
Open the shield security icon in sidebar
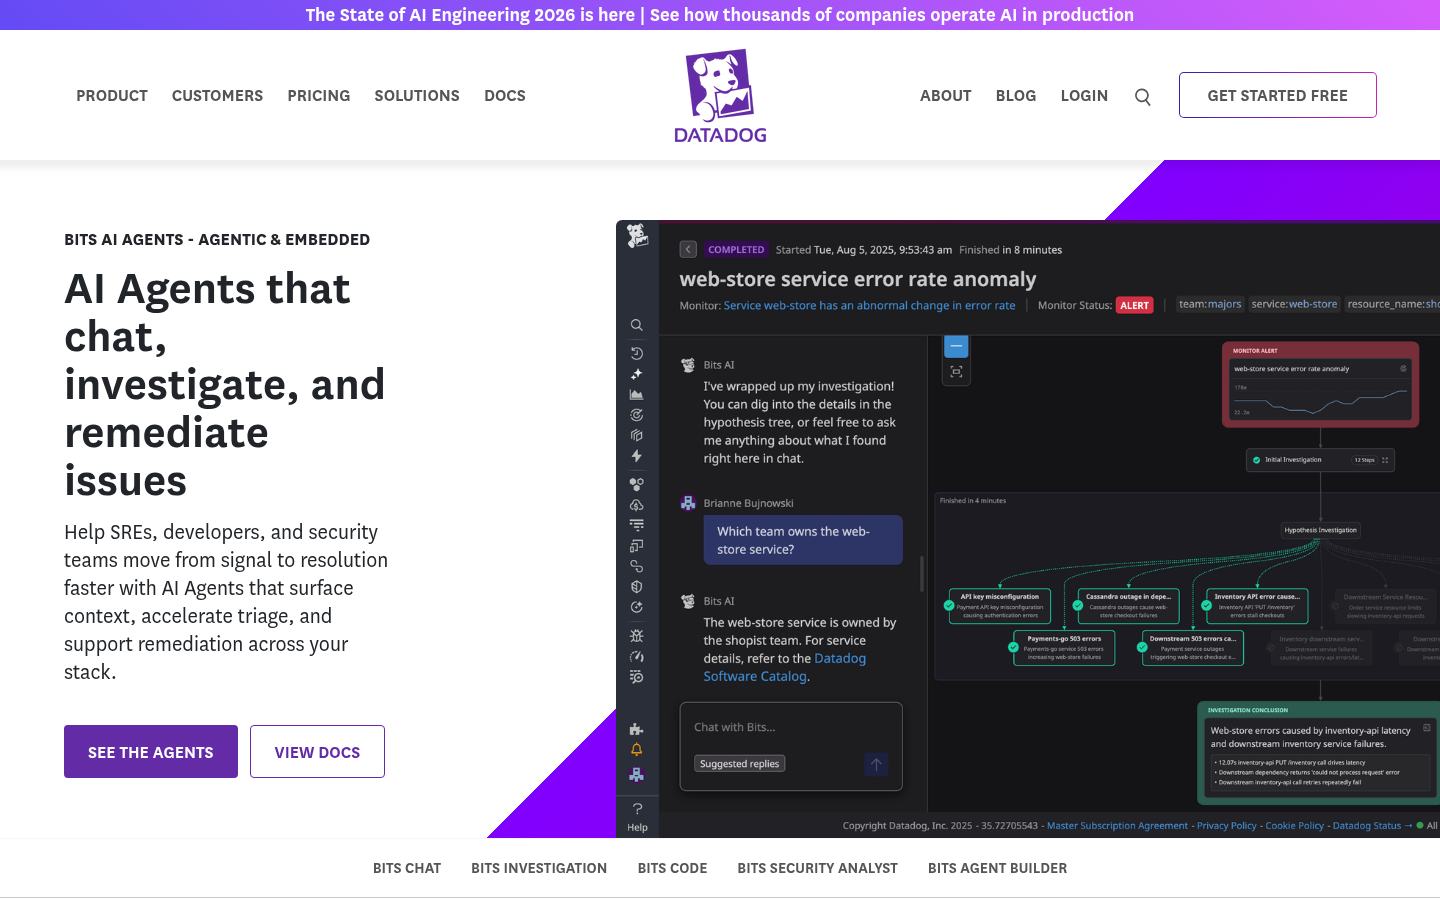click(x=636, y=587)
